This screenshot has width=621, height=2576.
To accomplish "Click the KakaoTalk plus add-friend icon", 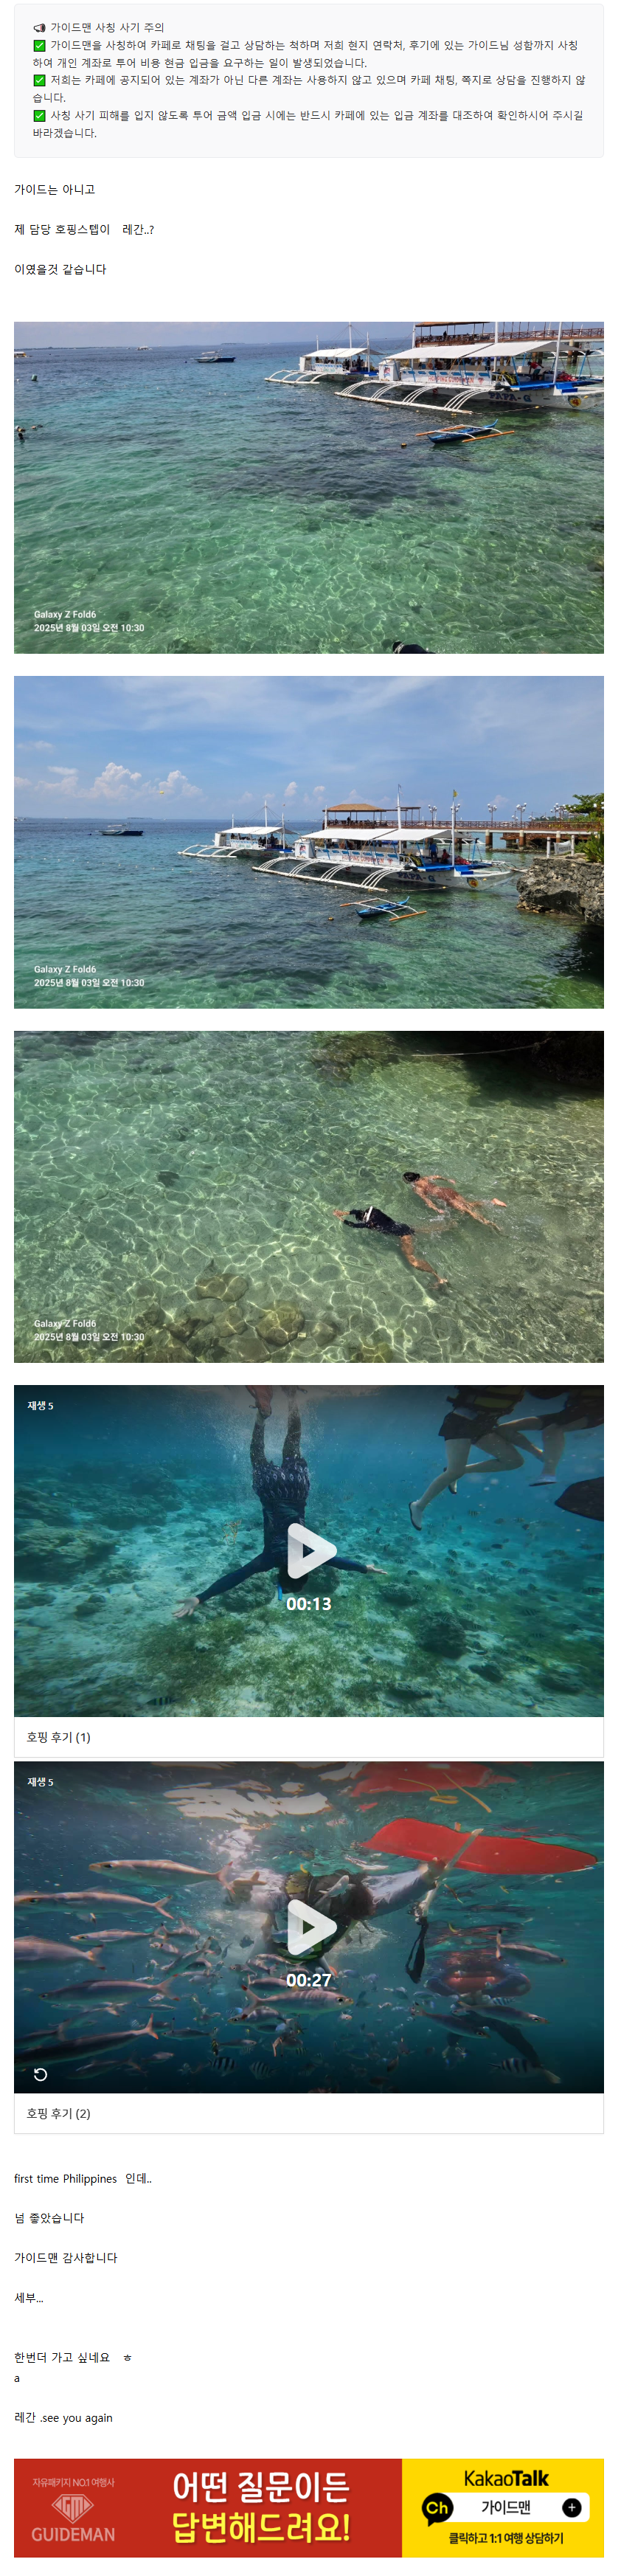I will (x=572, y=2506).
